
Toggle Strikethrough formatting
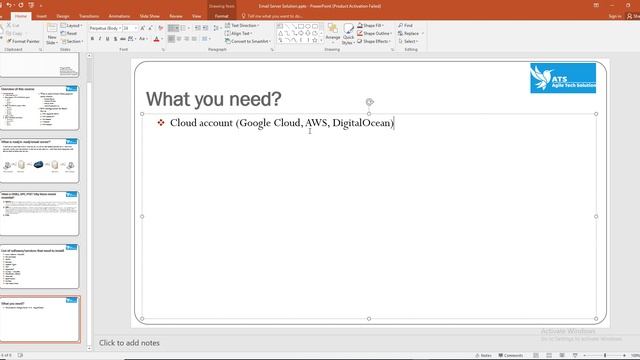pos(123,39)
